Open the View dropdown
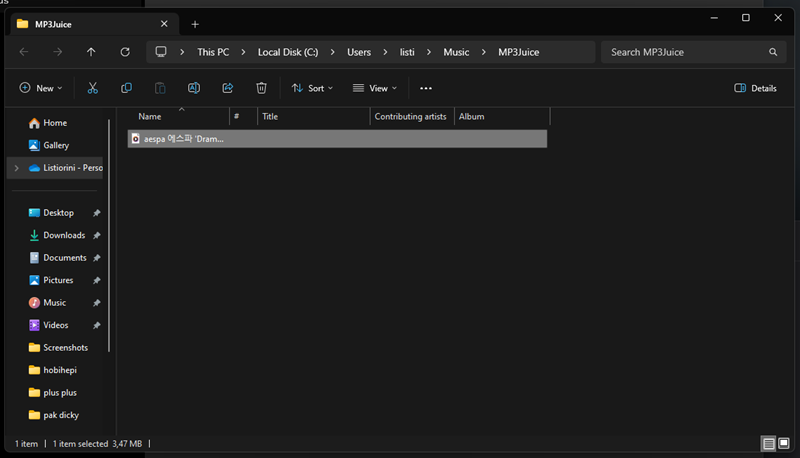Viewport: 800px width, 458px height. coord(375,88)
